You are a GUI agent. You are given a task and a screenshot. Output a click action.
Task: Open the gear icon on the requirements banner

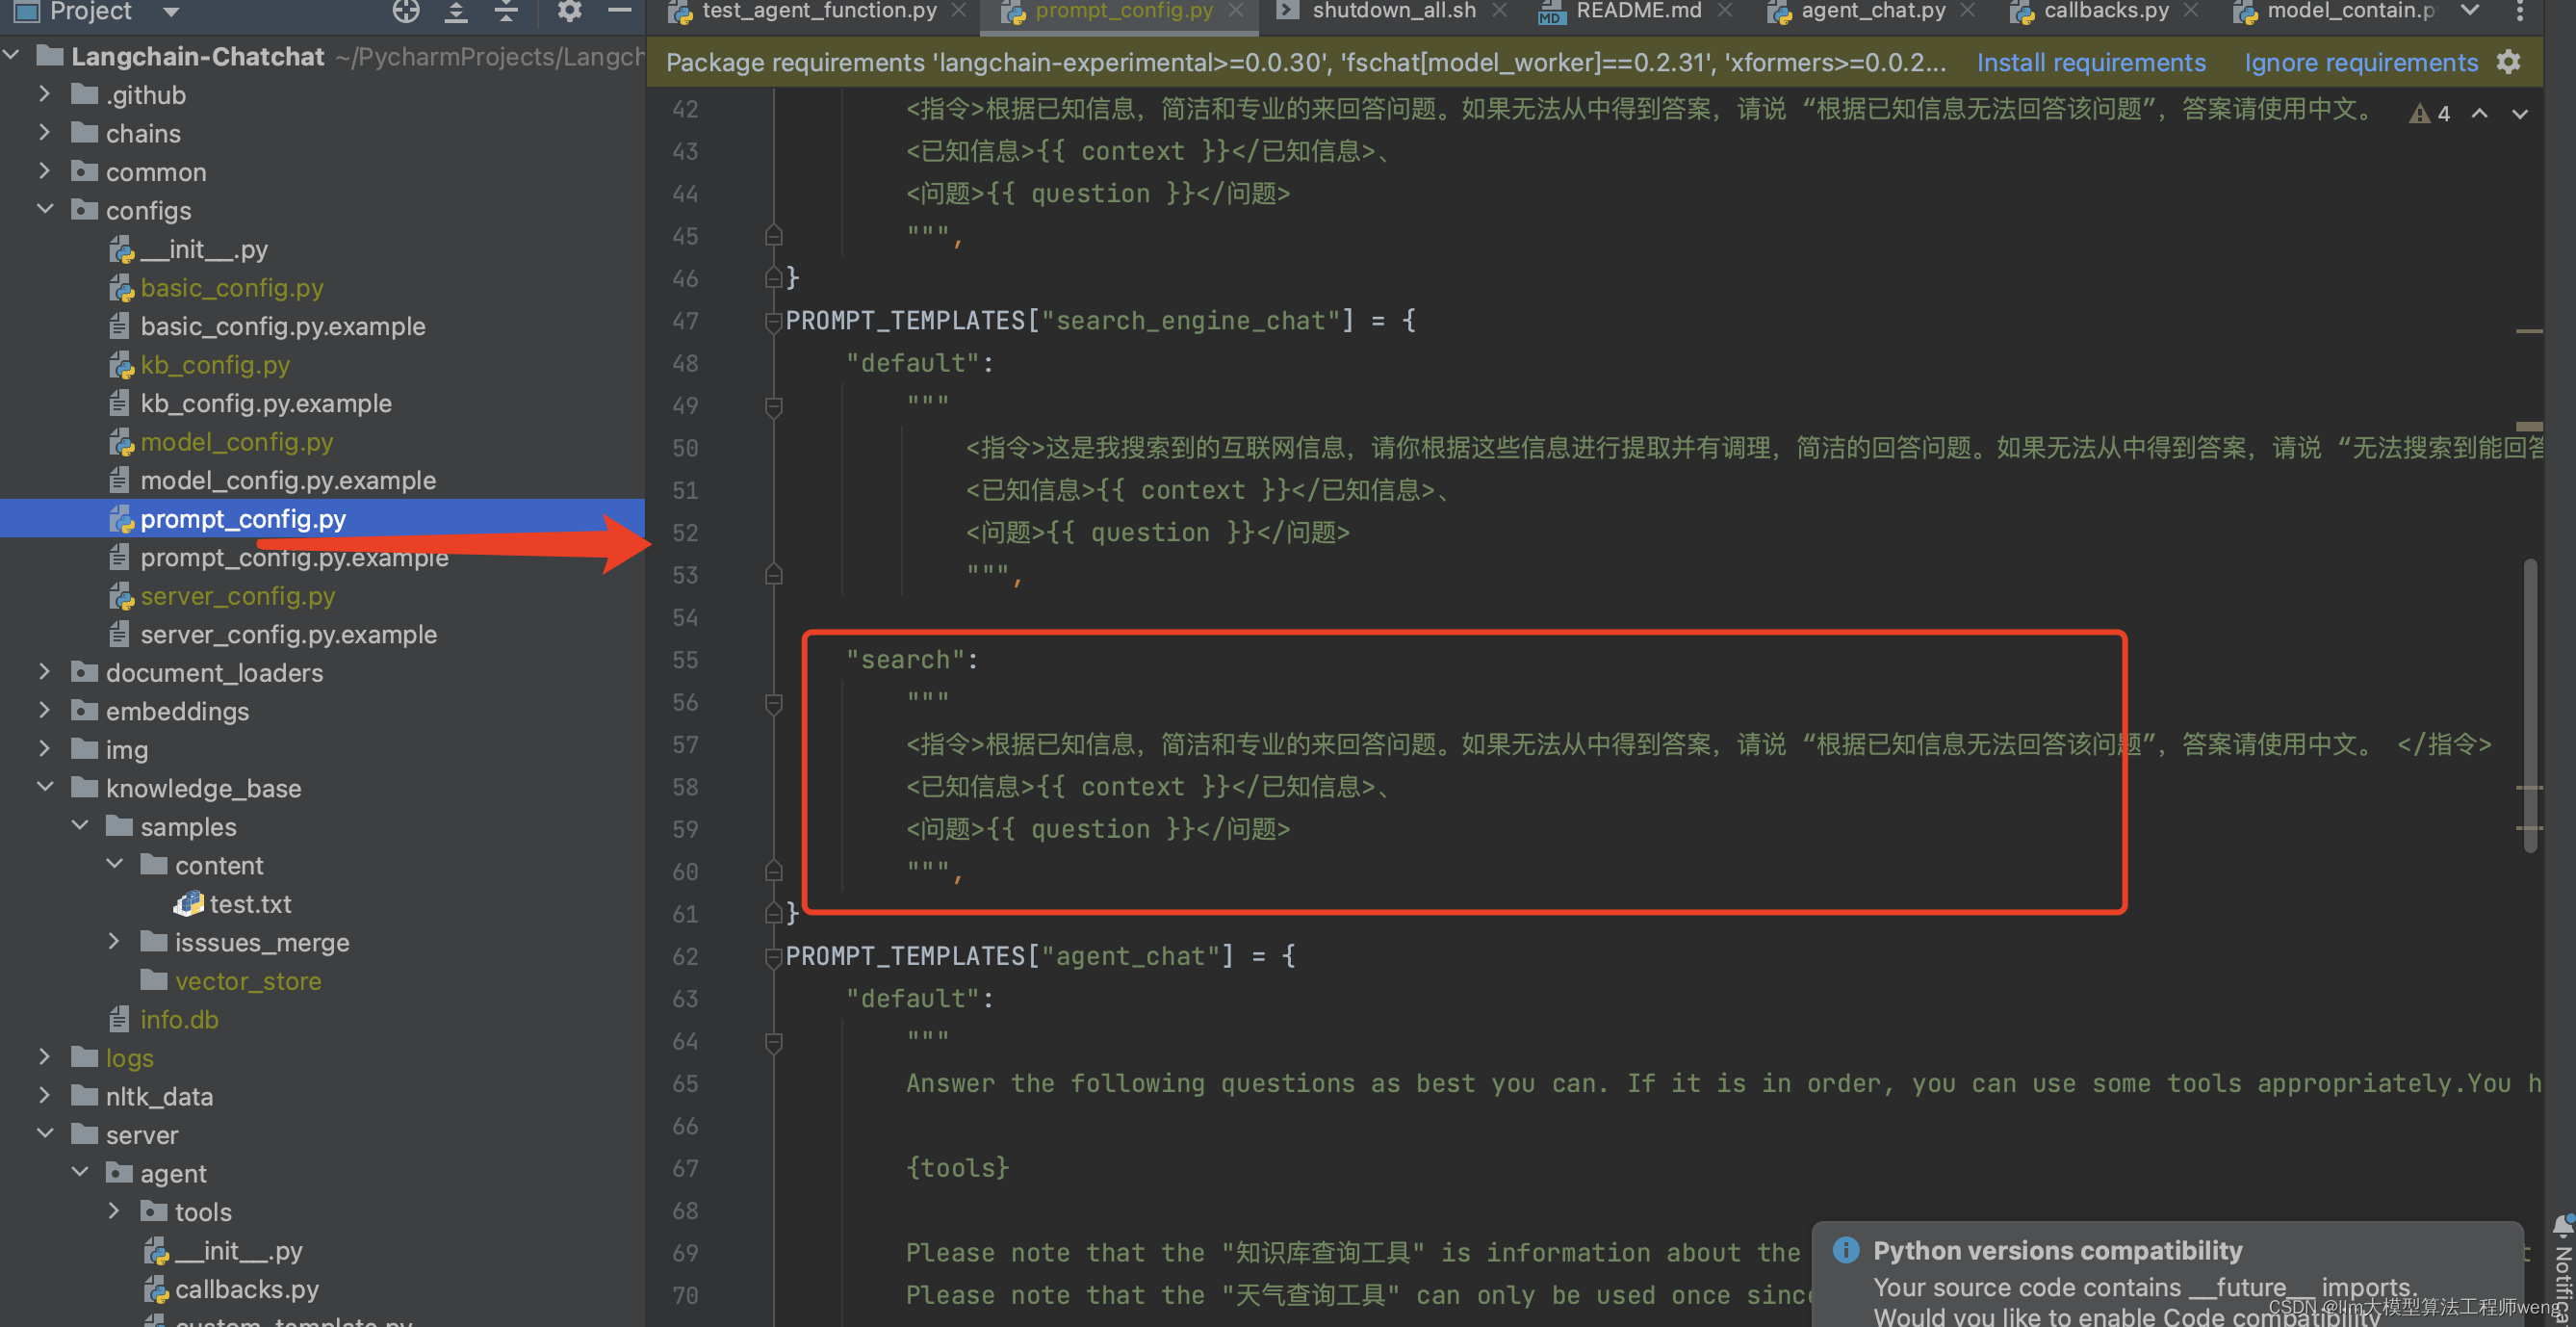point(2510,62)
